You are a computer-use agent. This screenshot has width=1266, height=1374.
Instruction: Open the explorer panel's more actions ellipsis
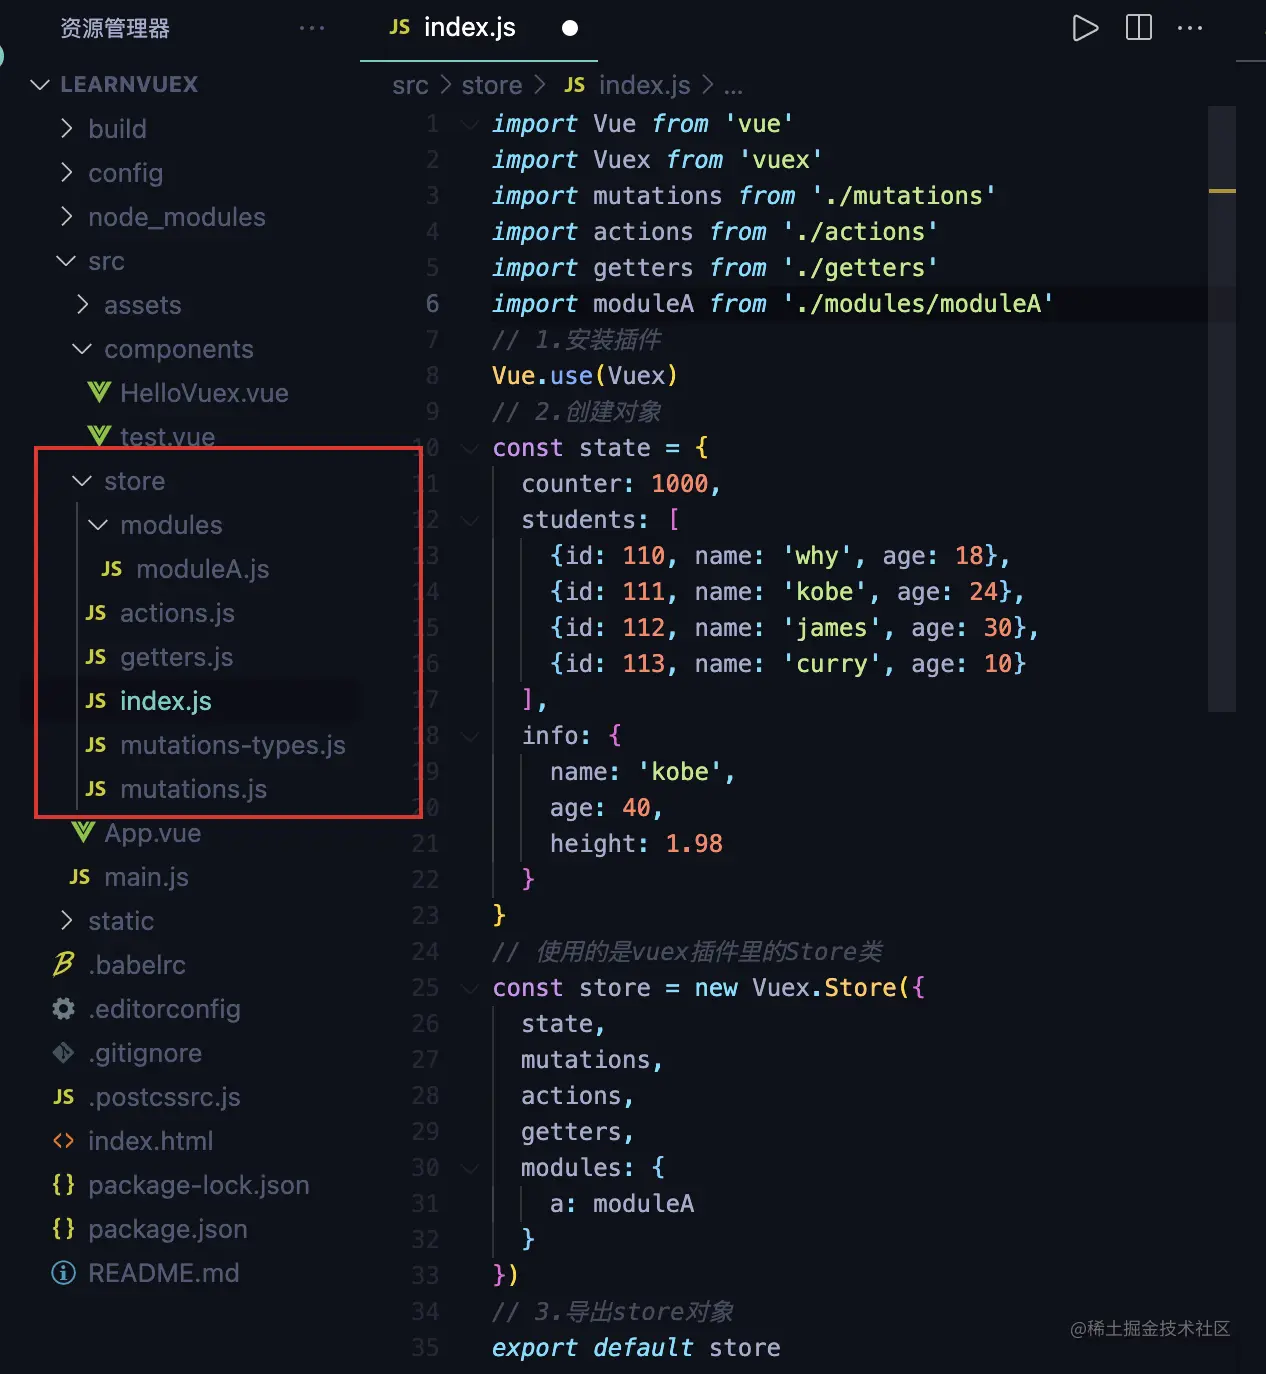pyautogui.click(x=312, y=28)
